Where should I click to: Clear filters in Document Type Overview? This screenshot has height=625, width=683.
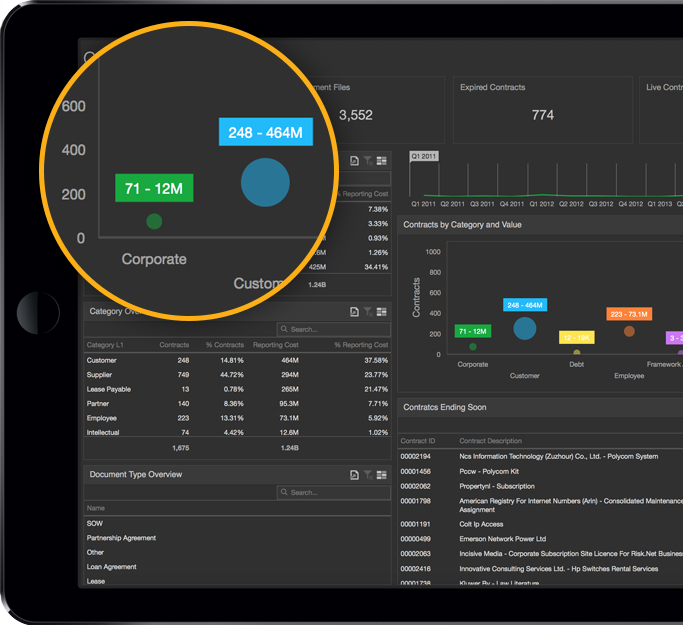(x=368, y=475)
